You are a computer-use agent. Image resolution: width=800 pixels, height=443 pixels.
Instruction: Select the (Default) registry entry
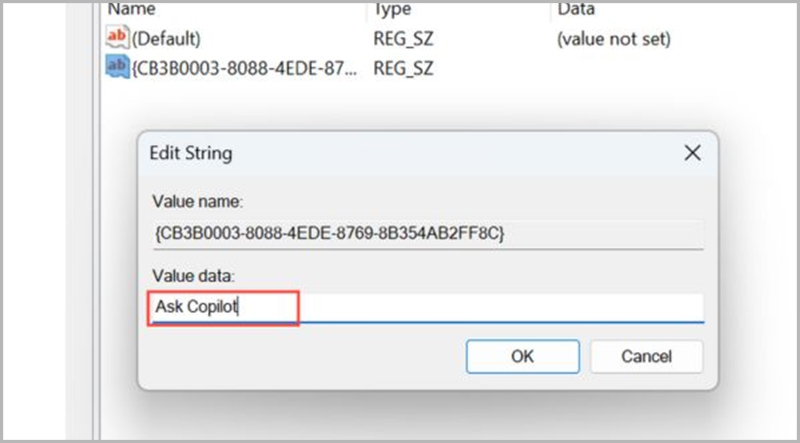point(166,39)
